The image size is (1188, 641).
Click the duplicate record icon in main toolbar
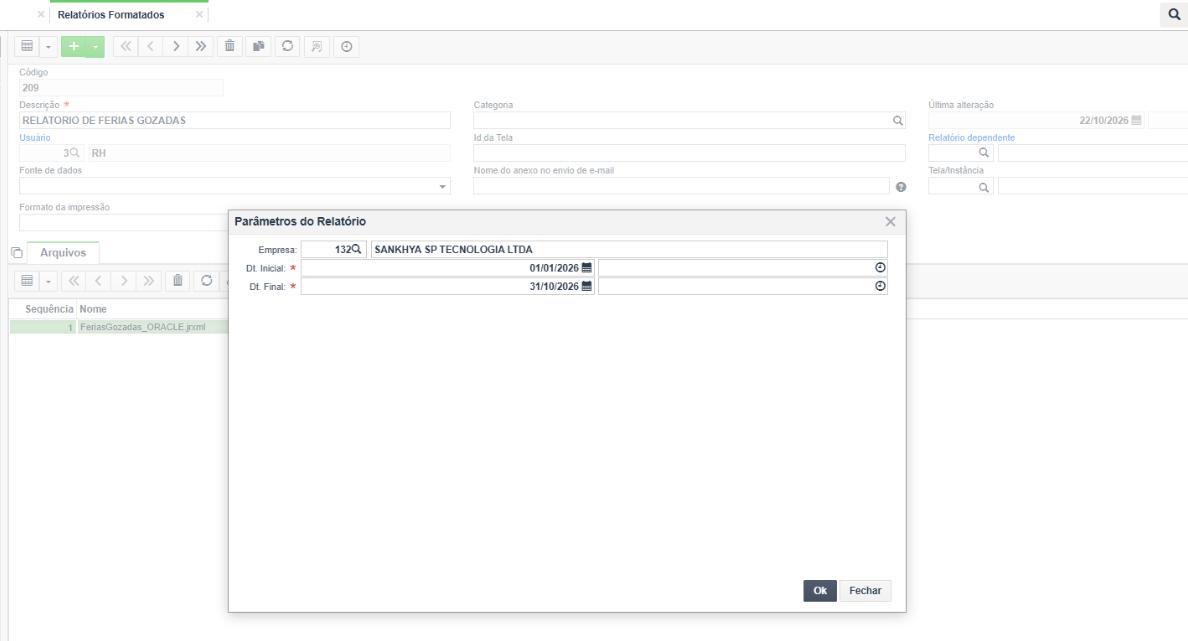(258, 46)
